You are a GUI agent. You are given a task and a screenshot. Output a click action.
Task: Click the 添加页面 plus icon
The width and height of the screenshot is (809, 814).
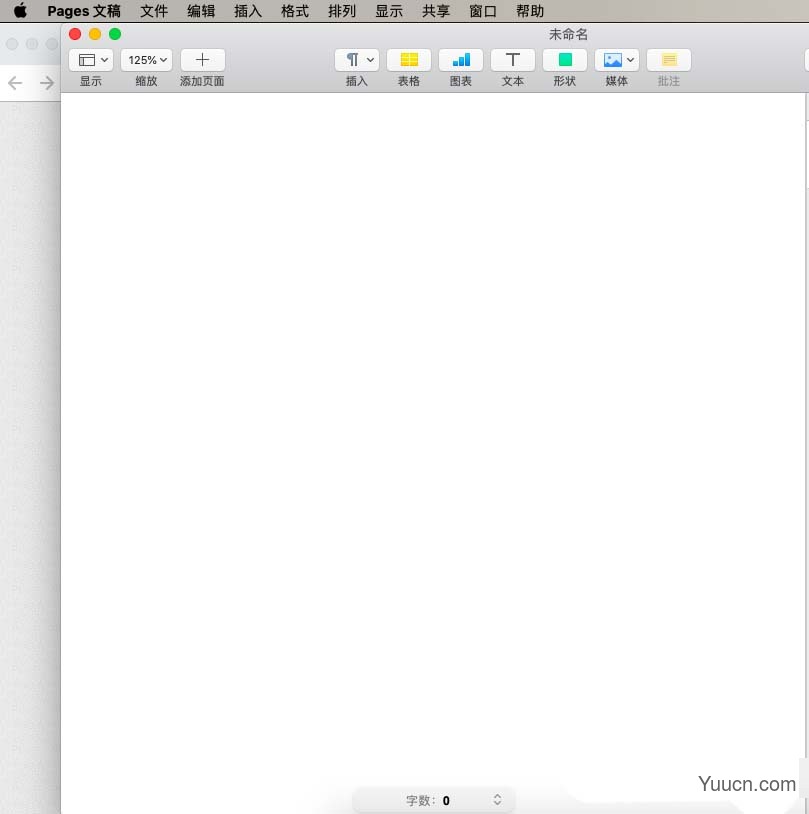[203, 60]
